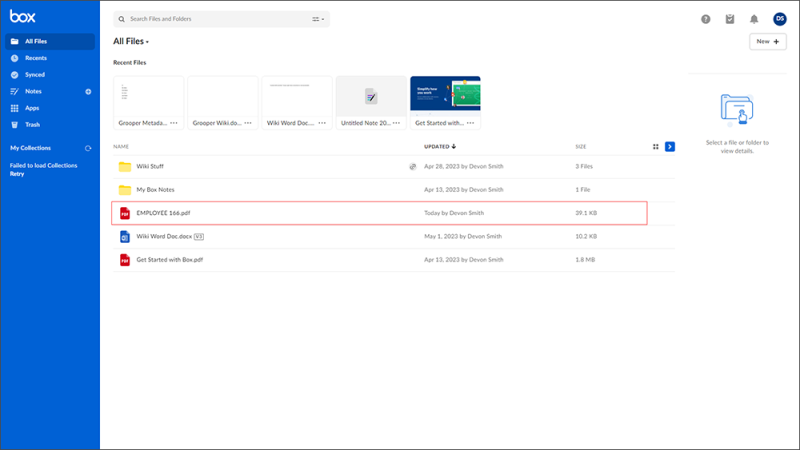This screenshot has height=450, width=800.
Task: Open notifications bell icon
Action: click(x=754, y=19)
